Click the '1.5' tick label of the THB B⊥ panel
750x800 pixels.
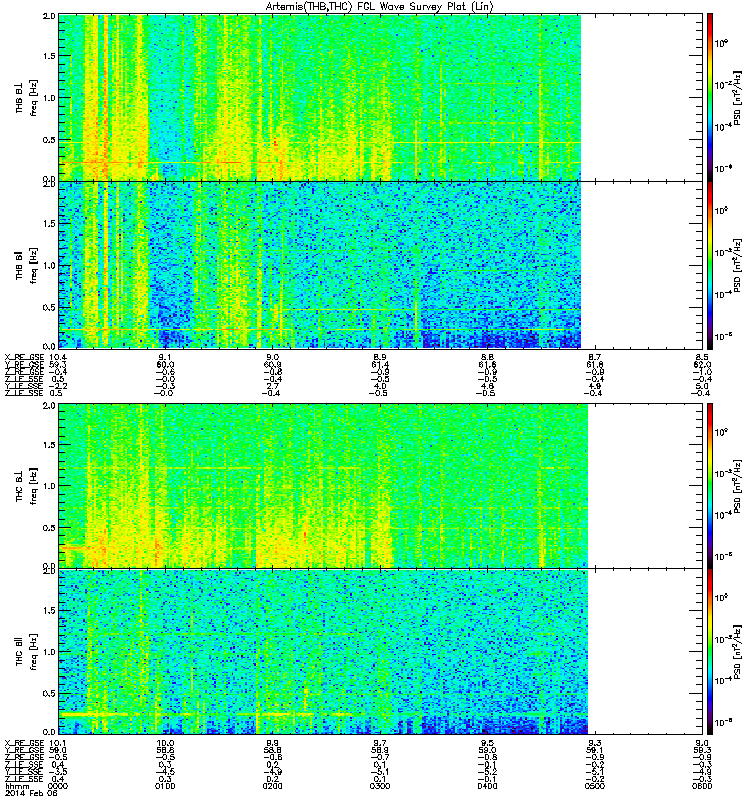[x=49, y=56]
